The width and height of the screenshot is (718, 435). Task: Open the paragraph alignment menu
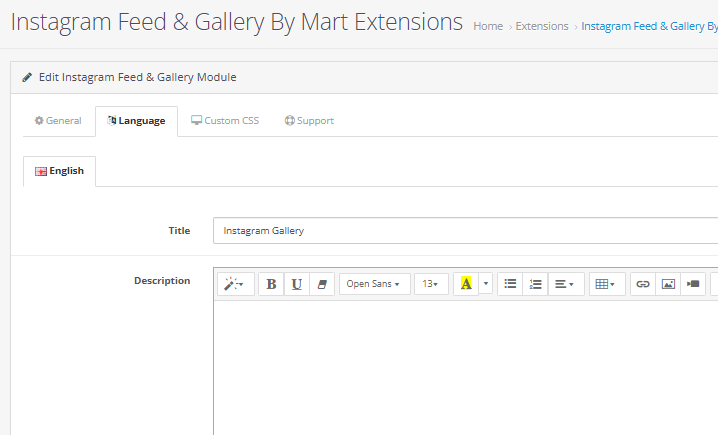coord(565,284)
